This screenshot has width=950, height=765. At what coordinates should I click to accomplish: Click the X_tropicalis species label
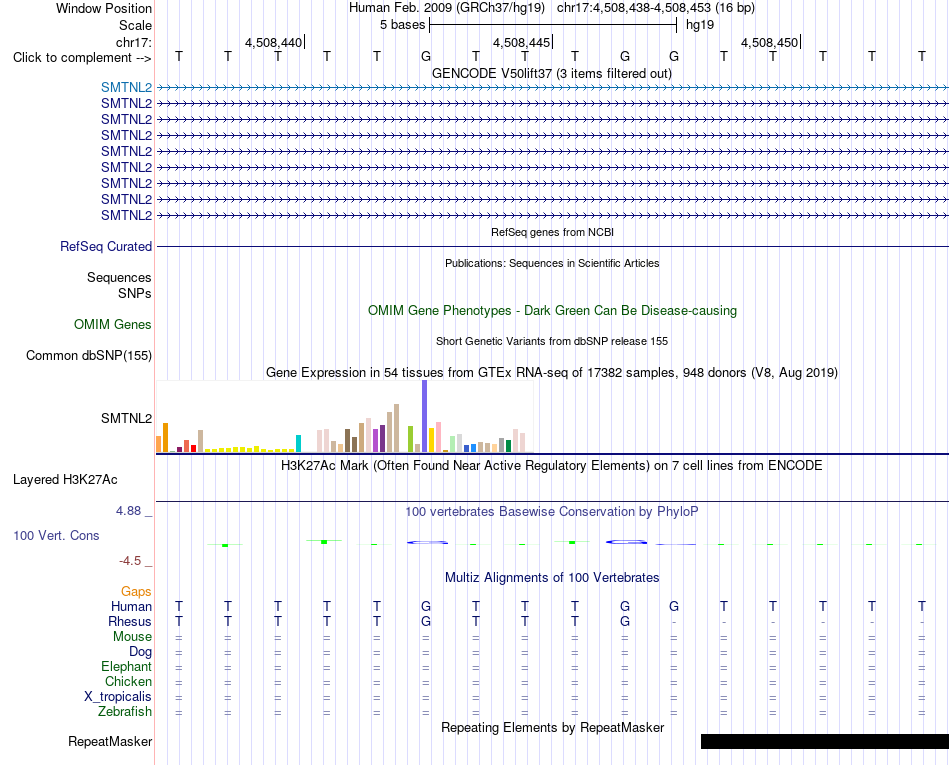pos(118,697)
